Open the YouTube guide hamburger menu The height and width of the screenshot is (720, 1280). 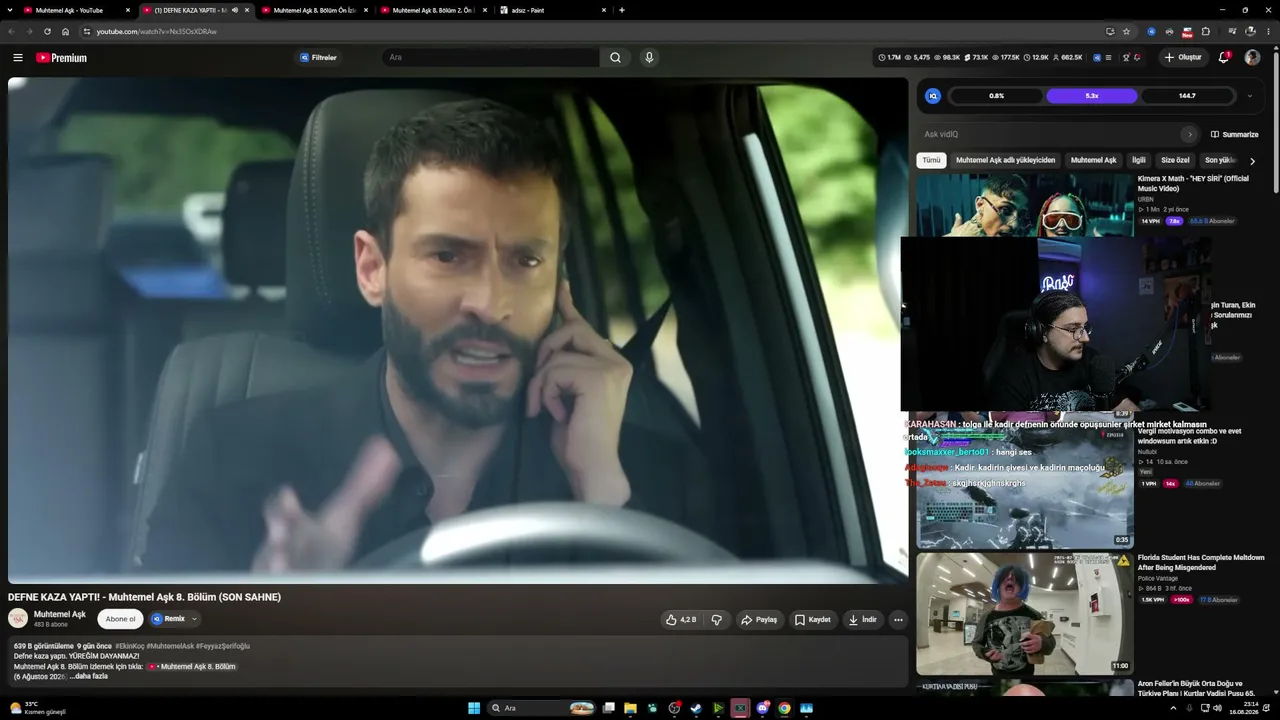(18, 58)
